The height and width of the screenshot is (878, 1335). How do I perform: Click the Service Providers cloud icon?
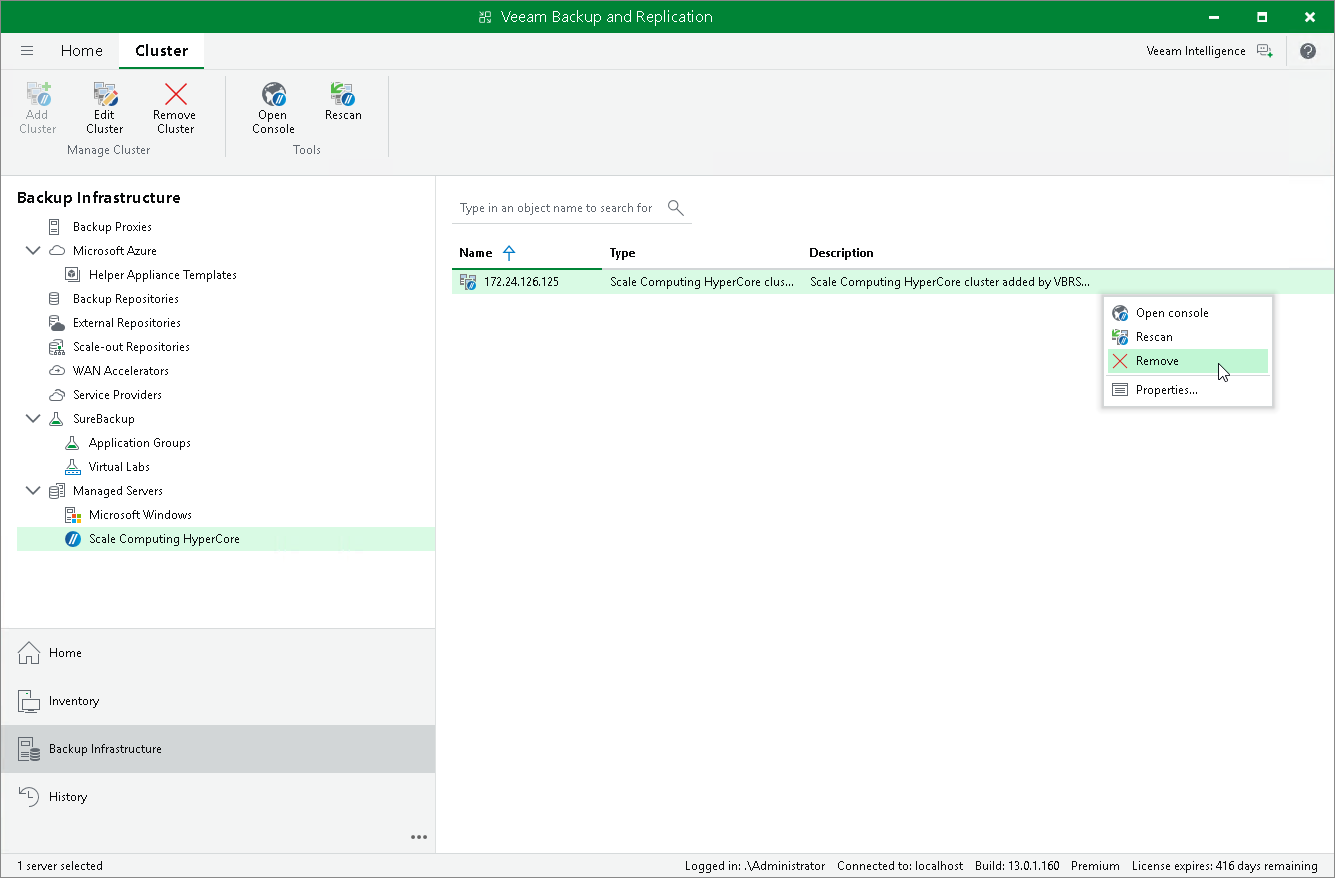point(56,395)
